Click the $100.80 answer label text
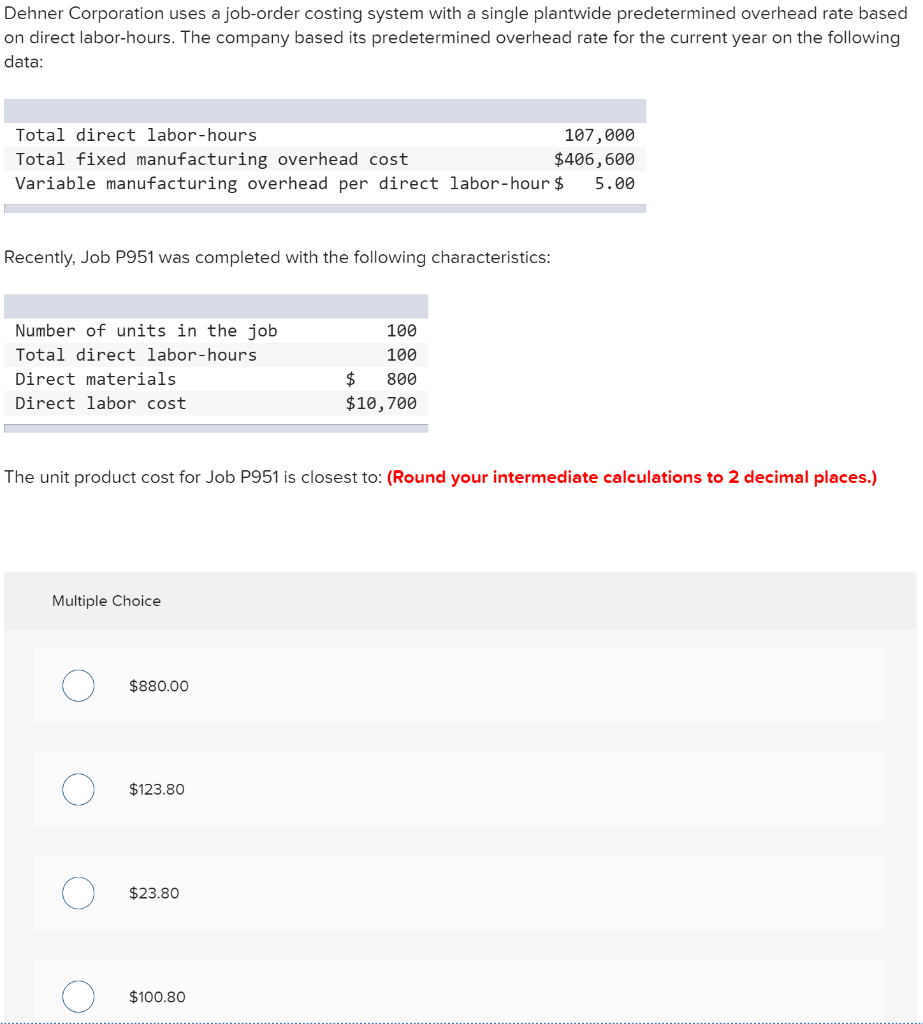The image size is (923, 1024). pyautogui.click(x=157, y=997)
